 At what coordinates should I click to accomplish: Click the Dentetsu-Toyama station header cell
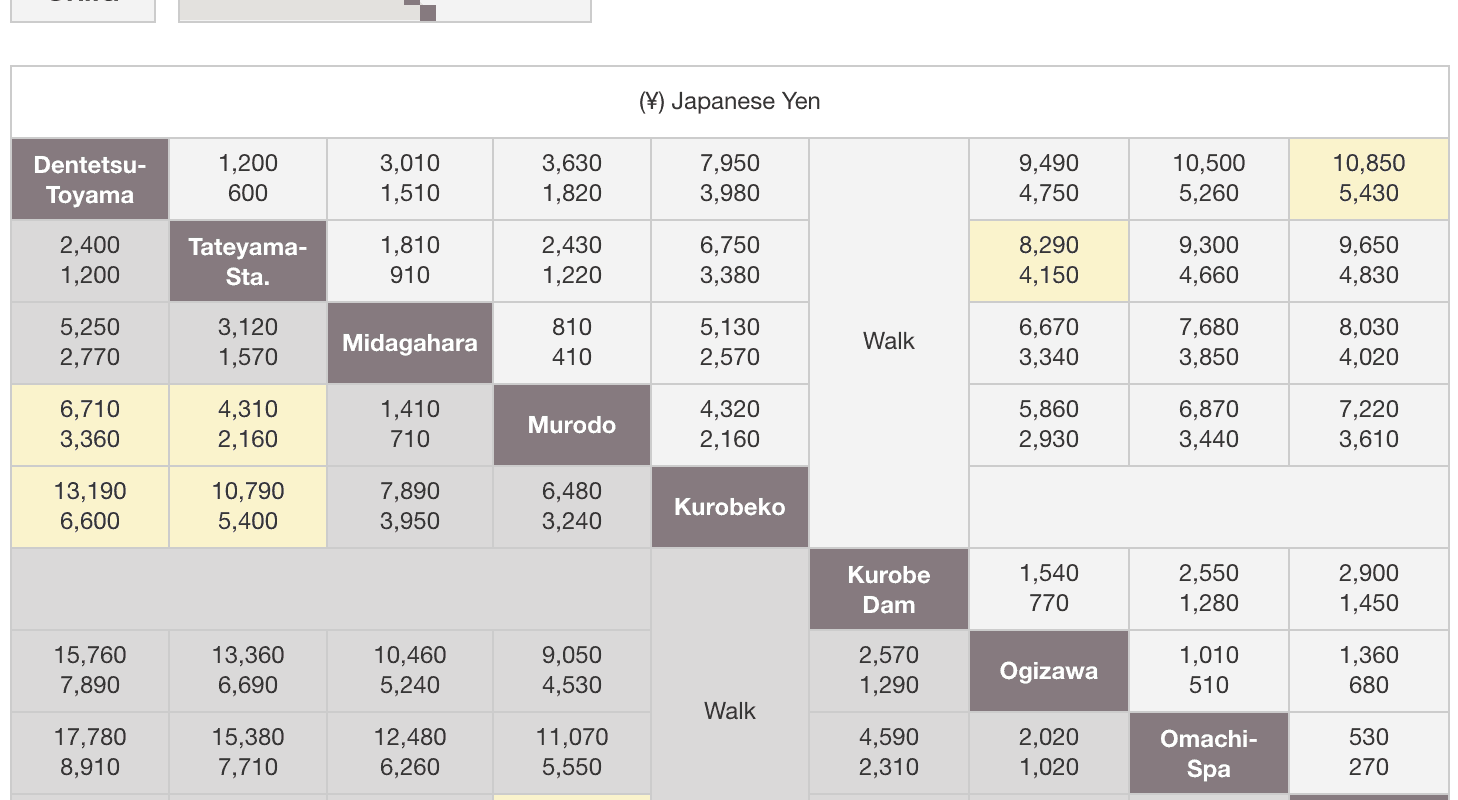(90, 179)
